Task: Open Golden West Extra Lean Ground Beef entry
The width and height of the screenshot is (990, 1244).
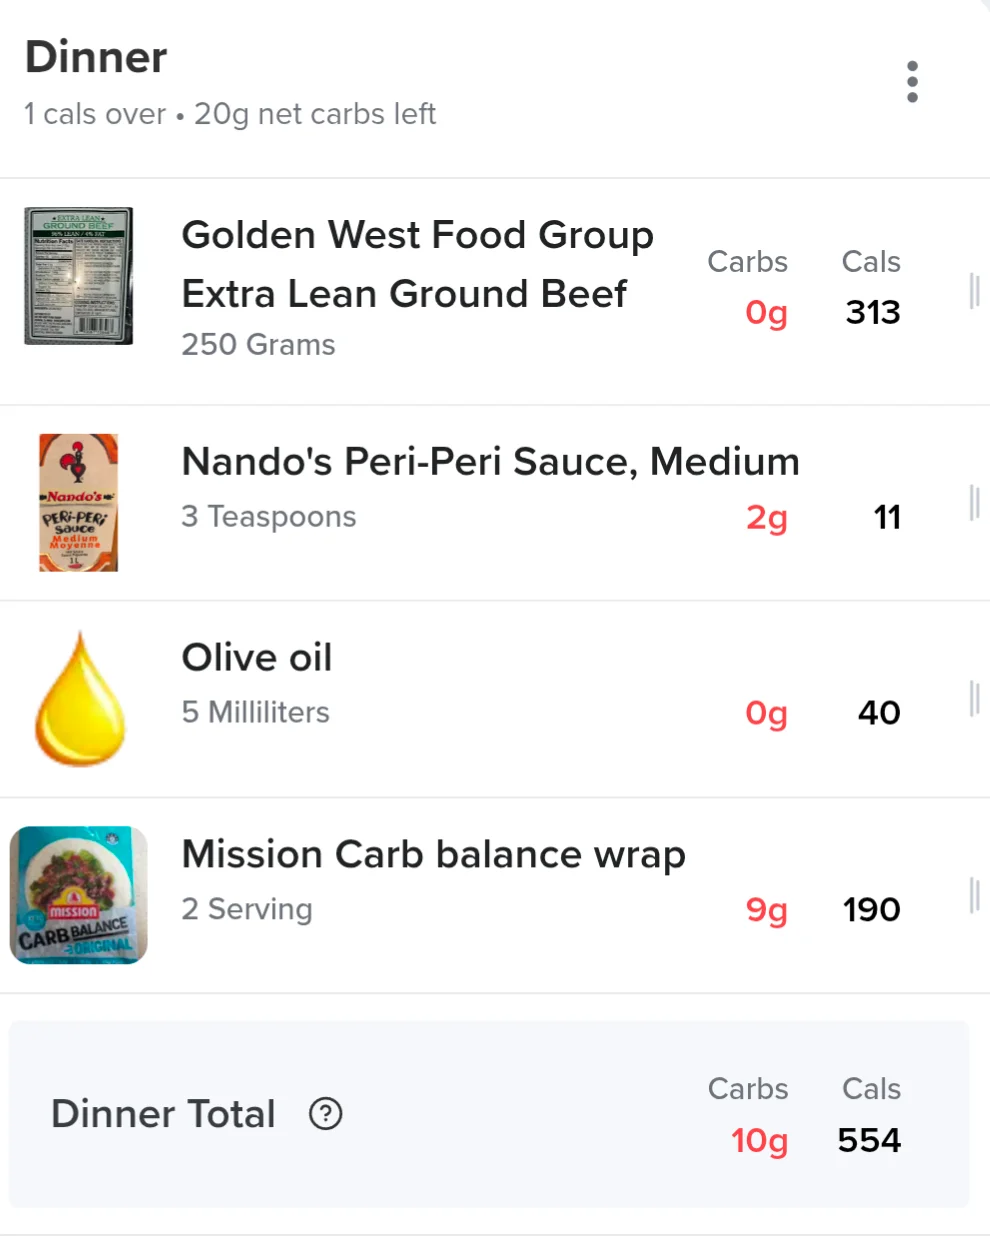Action: click(495, 292)
